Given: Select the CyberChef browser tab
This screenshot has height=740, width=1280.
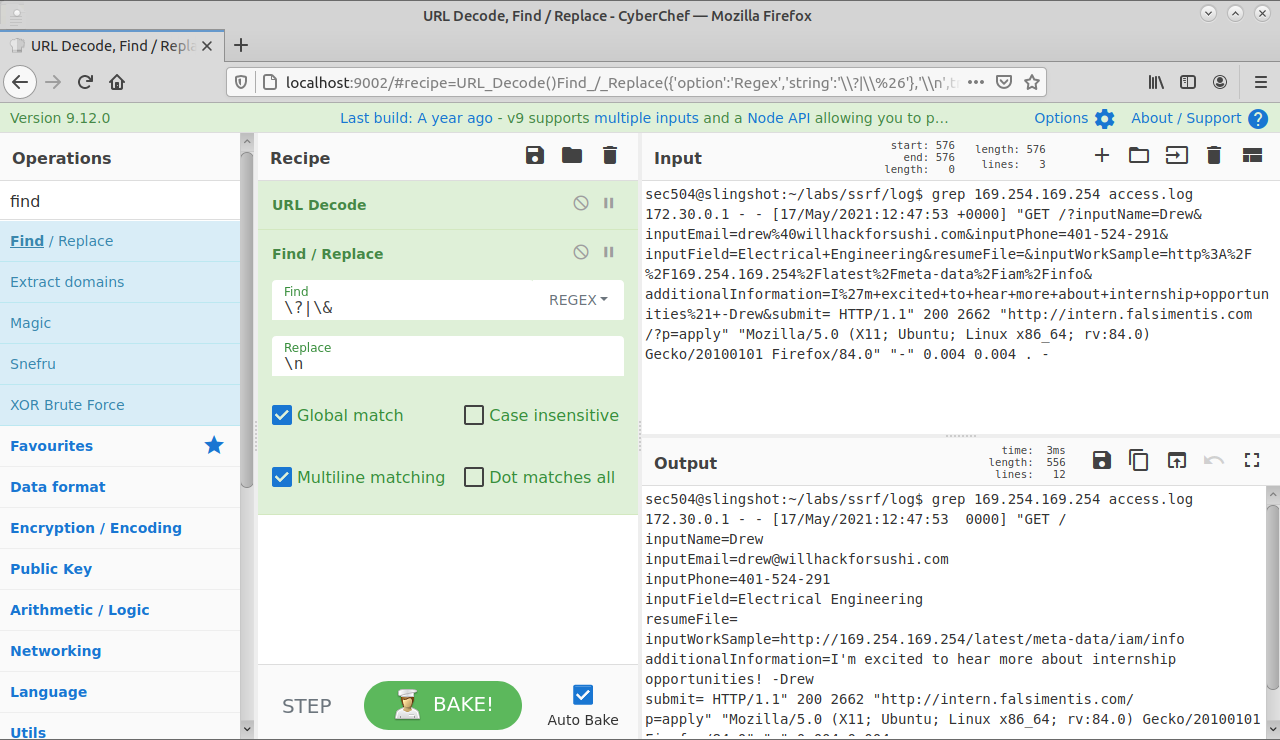Looking at the screenshot, I should point(111,45).
